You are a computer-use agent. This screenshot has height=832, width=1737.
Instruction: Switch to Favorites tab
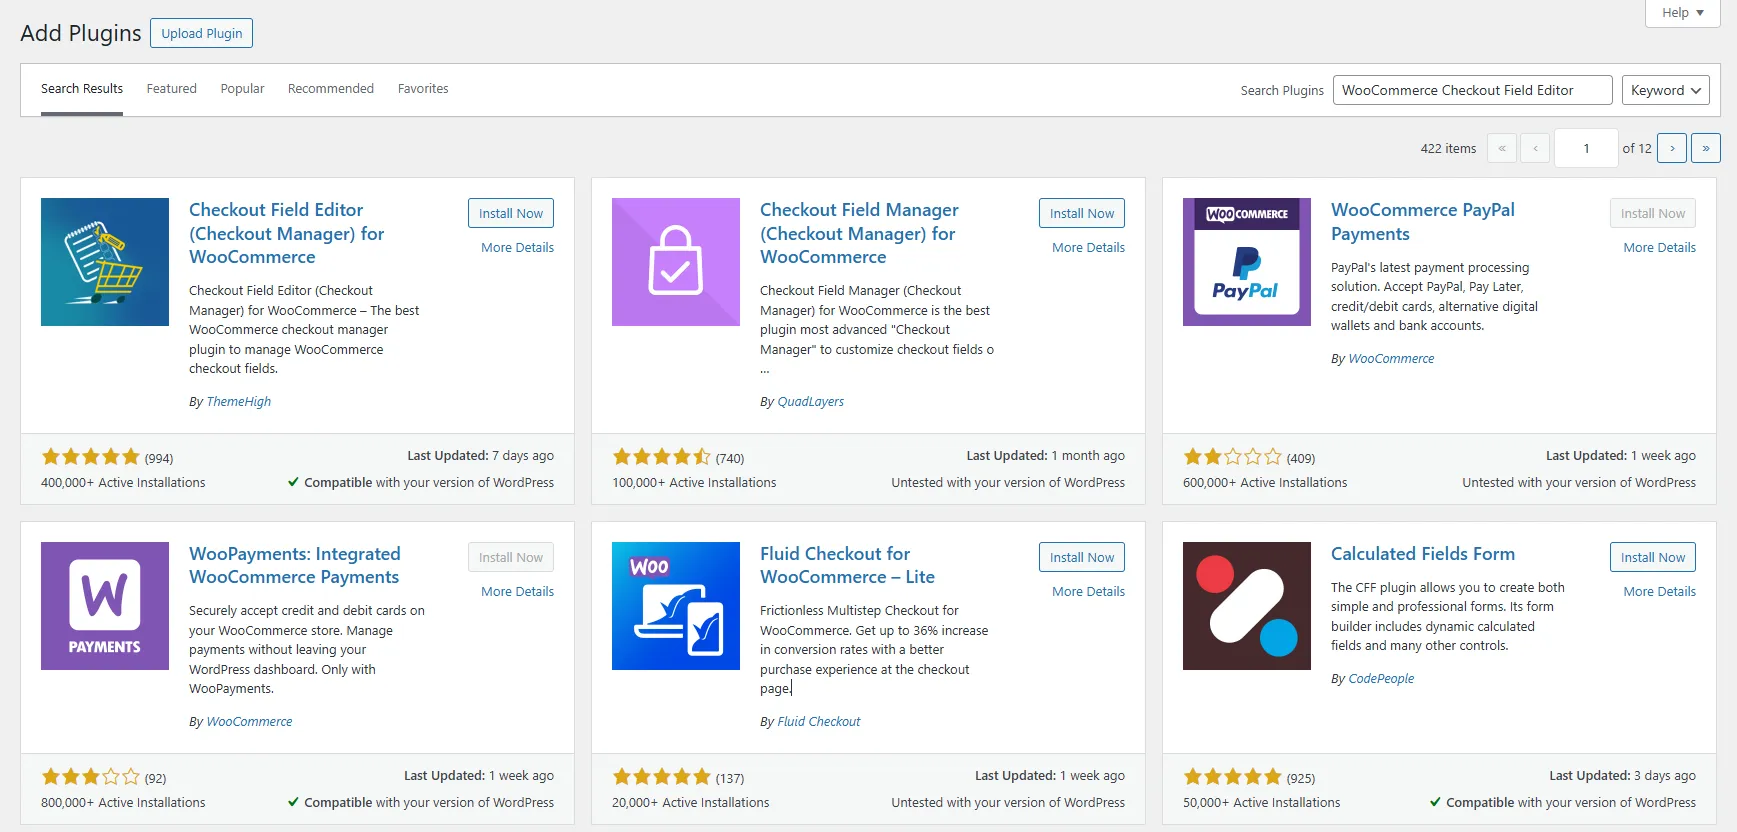pos(423,89)
